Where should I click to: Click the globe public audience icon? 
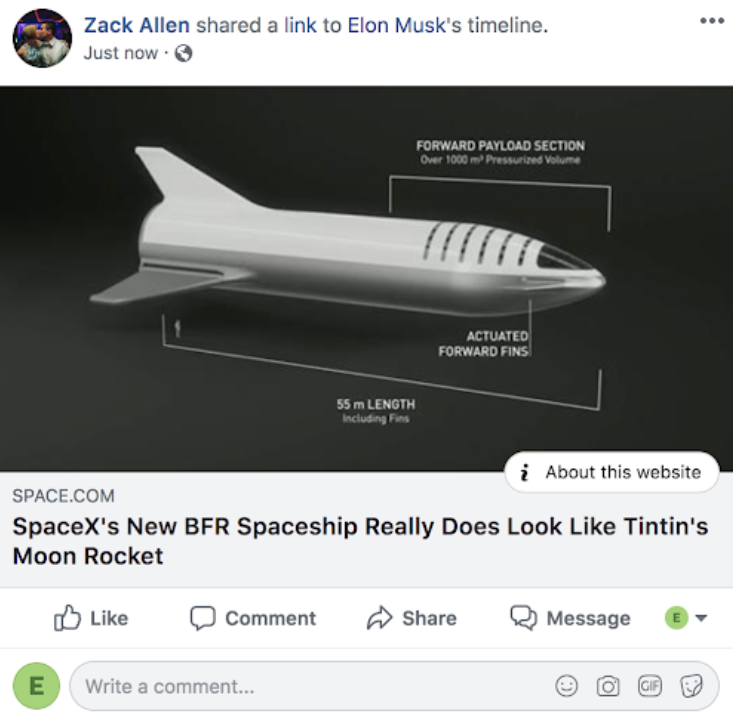[x=183, y=53]
